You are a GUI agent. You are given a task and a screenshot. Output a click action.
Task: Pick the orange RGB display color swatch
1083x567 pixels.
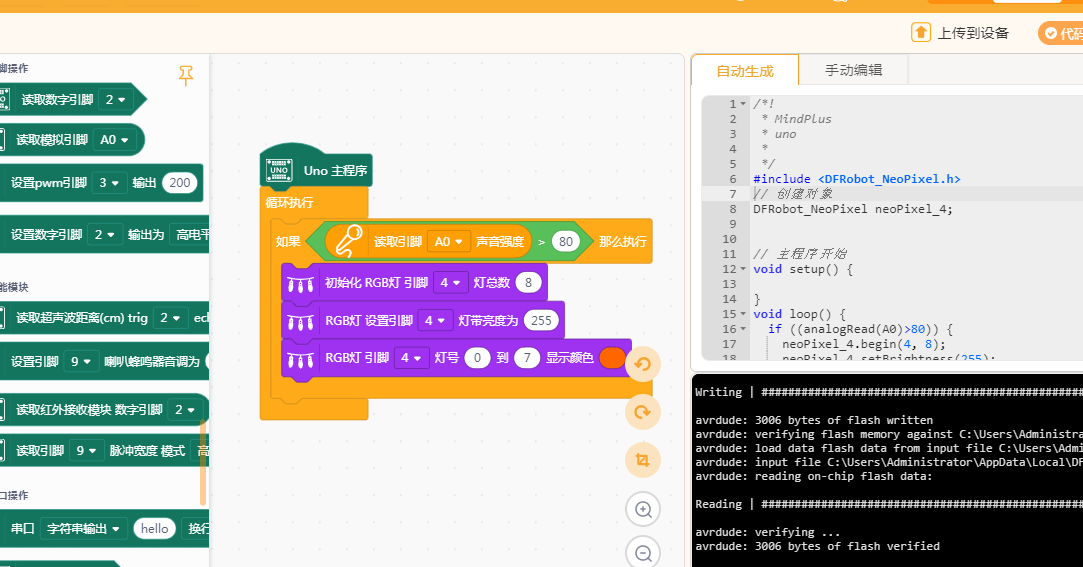pos(612,358)
